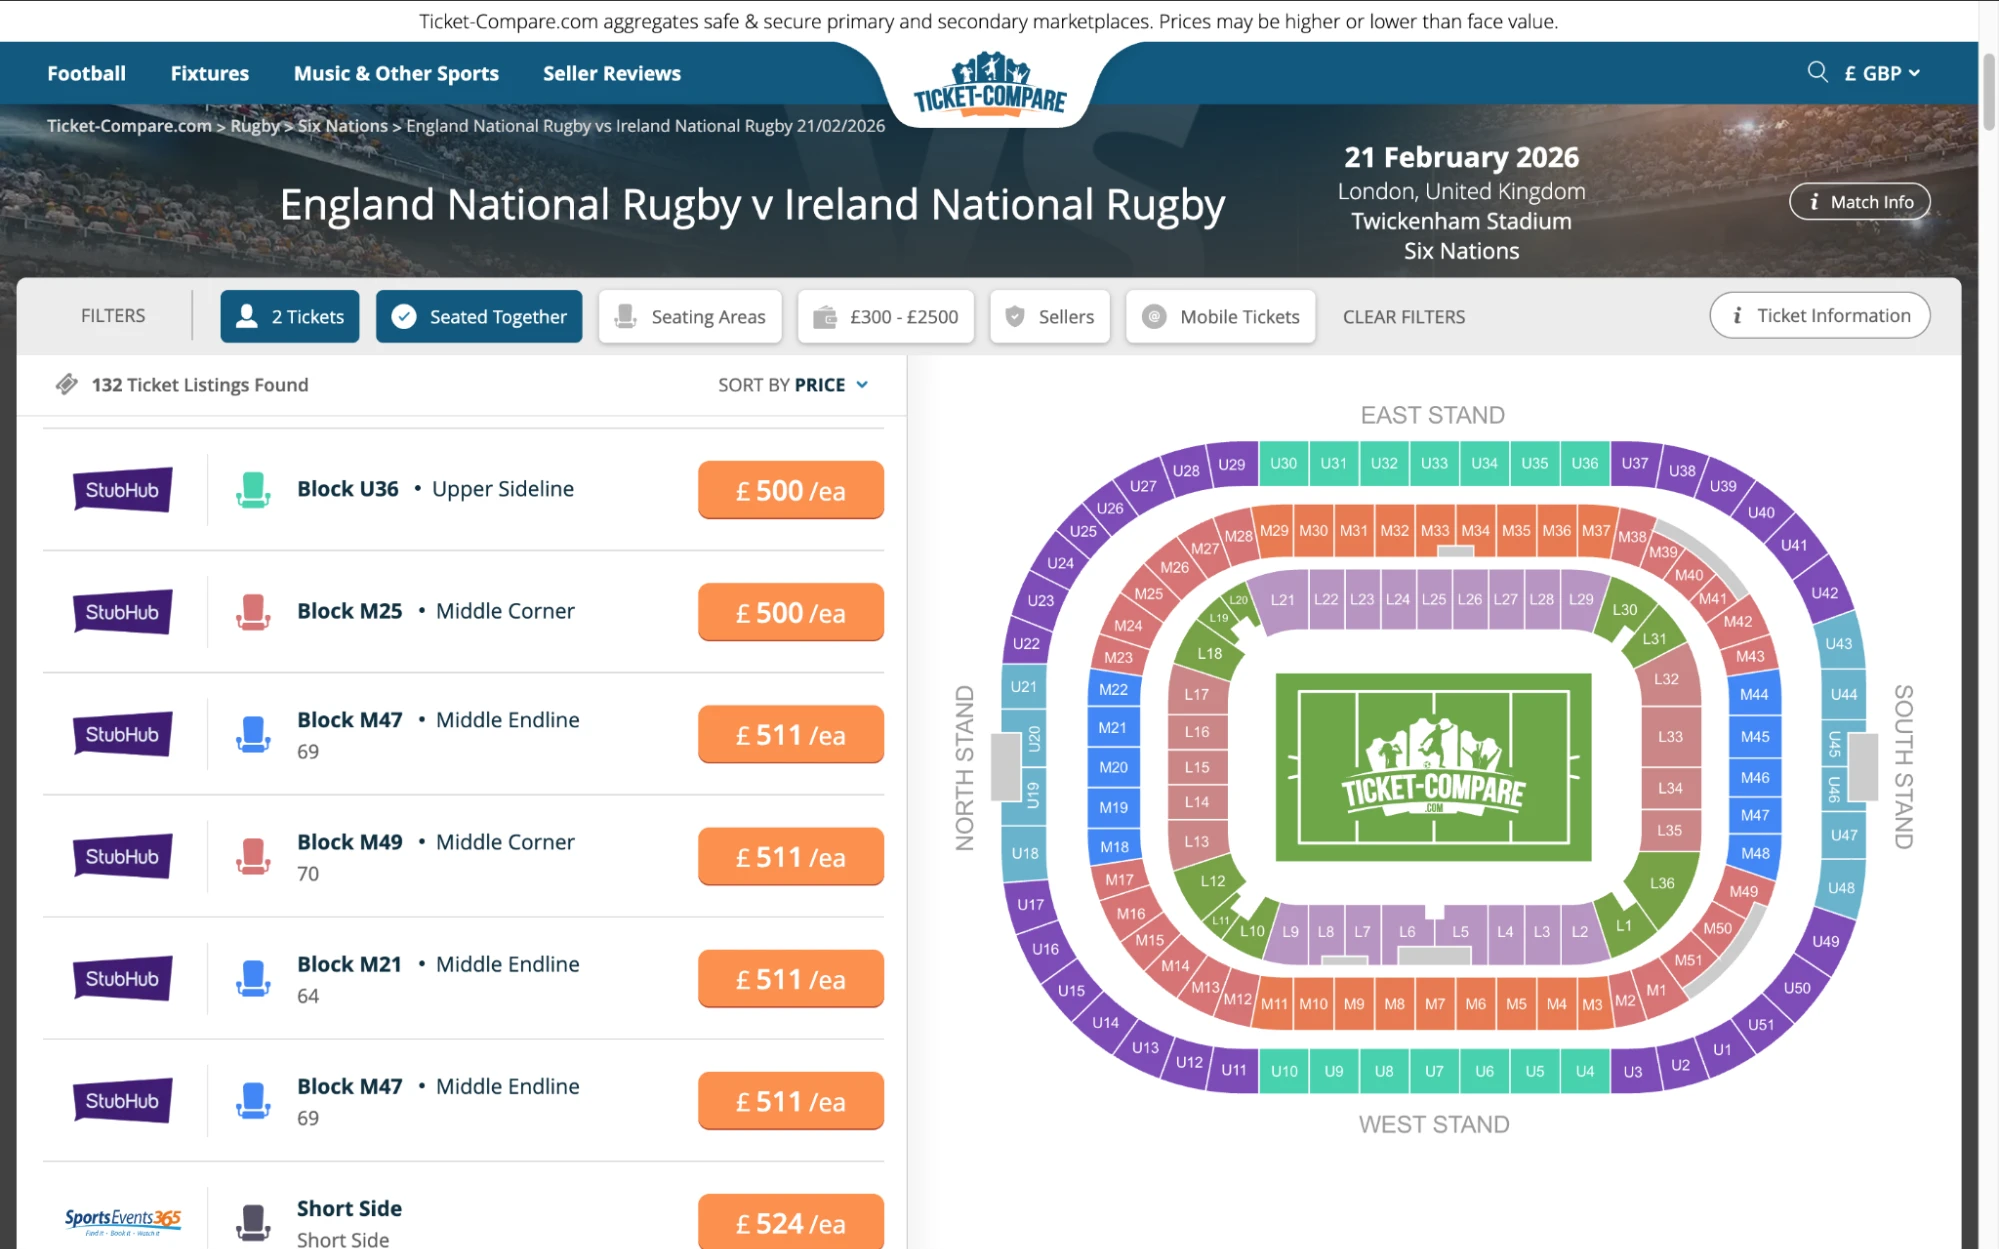
Task: Open the Music & Other Sports menu
Action: point(396,72)
